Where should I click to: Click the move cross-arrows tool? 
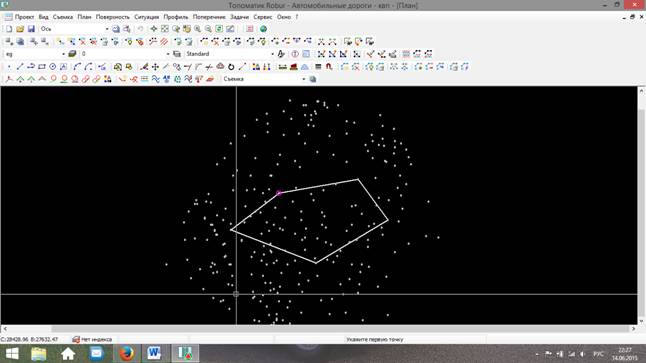tap(155, 67)
